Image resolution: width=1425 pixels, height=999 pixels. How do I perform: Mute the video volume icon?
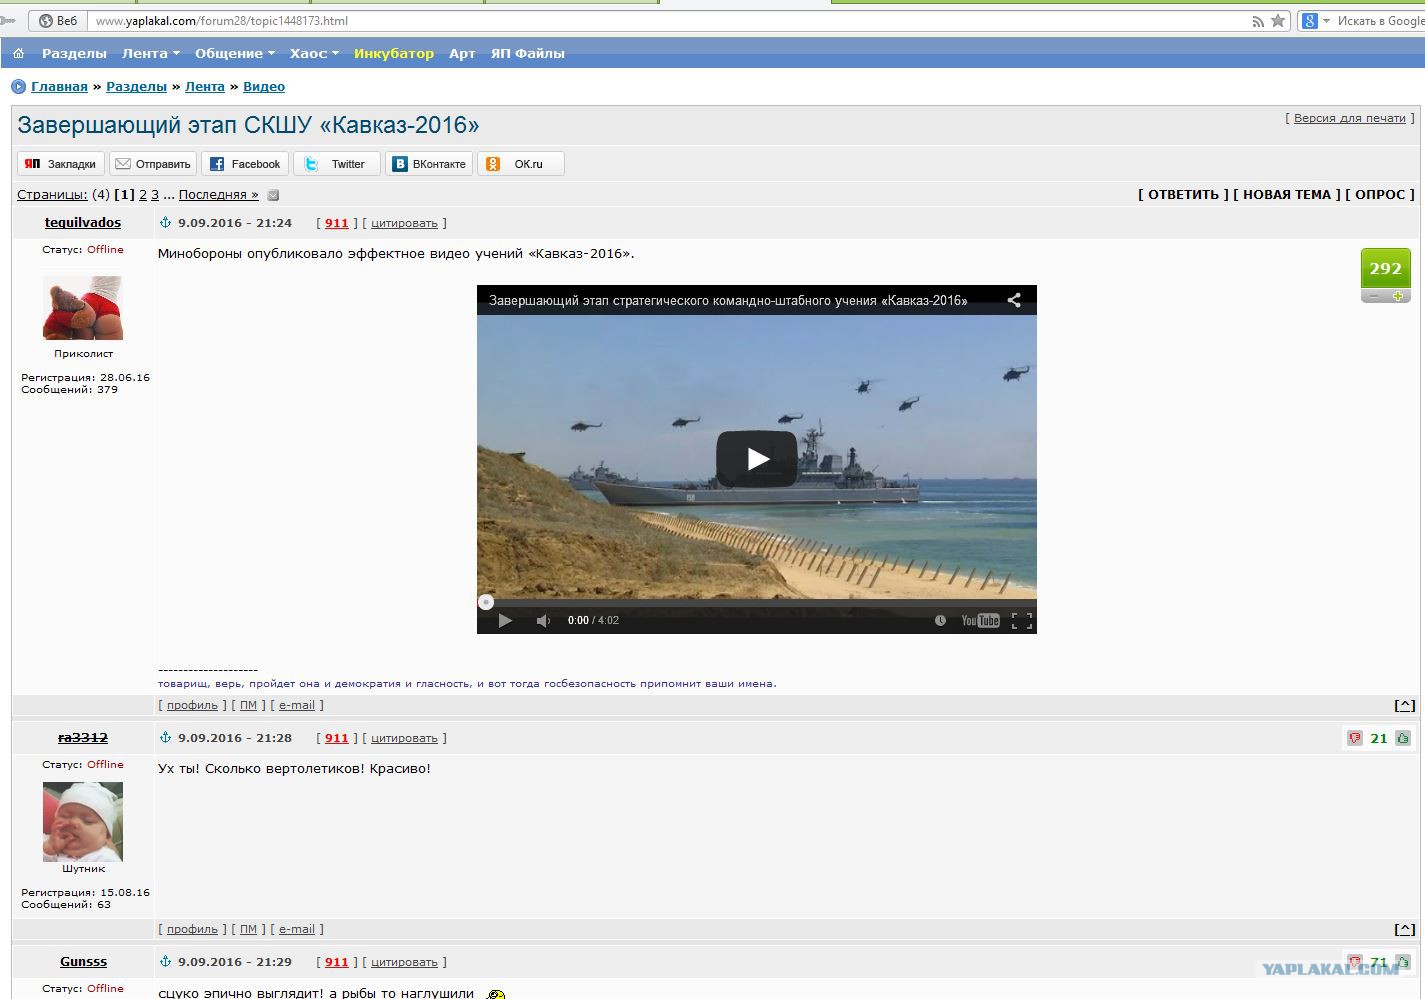click(x=543, y=621)
